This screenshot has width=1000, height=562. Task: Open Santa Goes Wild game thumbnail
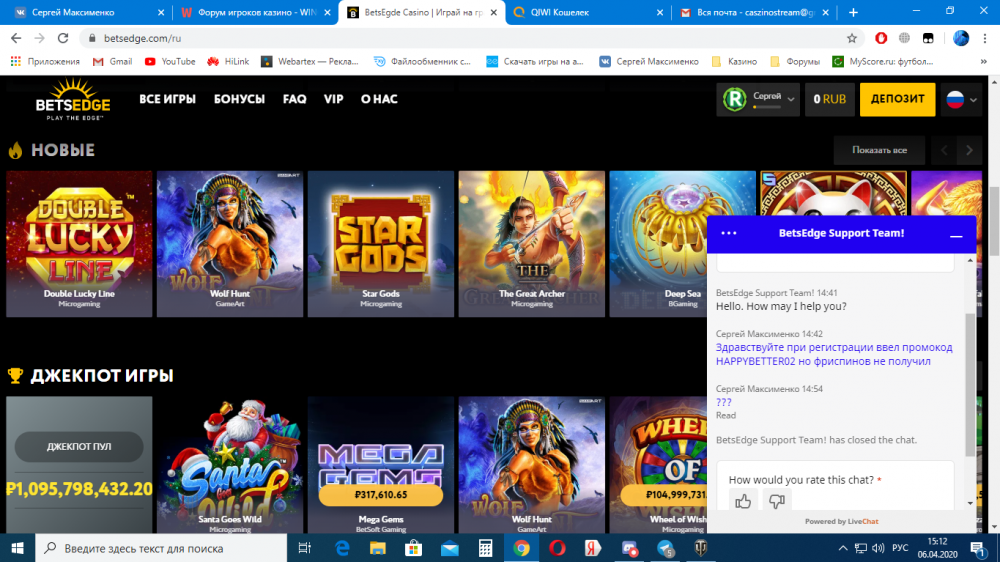coord(230,464)
